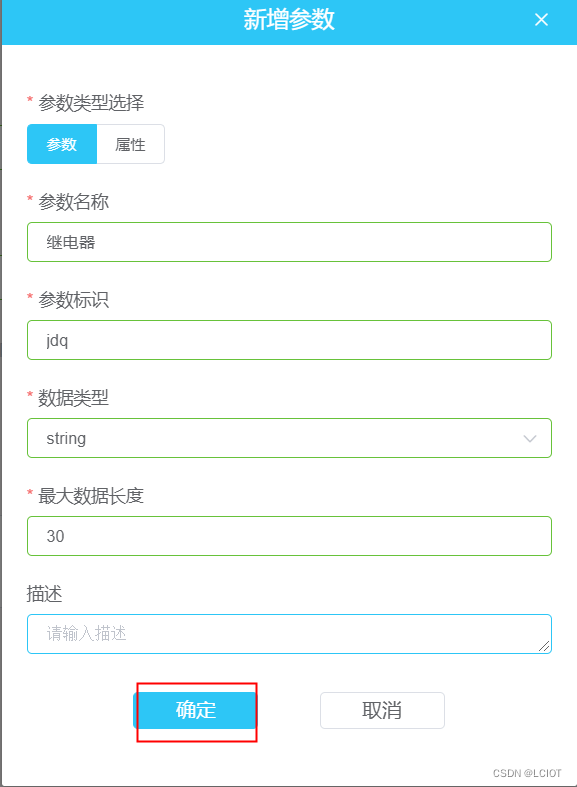Click the 请输入描述 description textarea
The height and width of the screenshot is (787, 577).
tap(290, 633)
